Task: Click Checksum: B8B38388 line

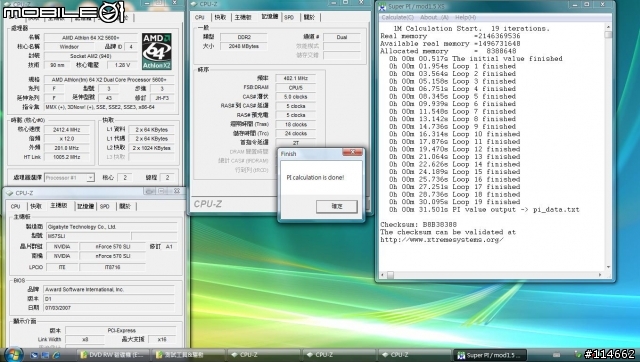Action: (418, 225)
